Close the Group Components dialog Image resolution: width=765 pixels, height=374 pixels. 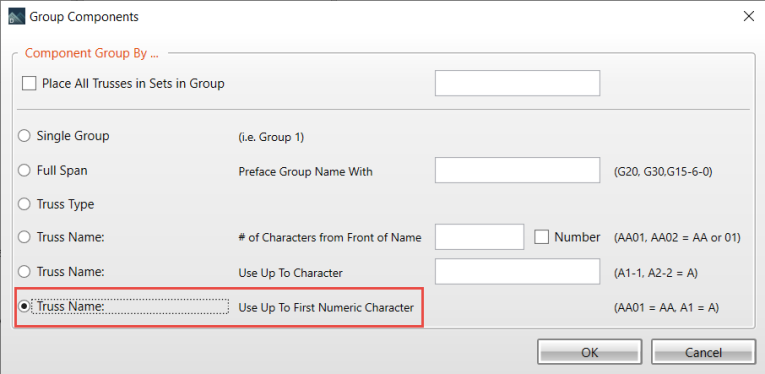[748, 17]
